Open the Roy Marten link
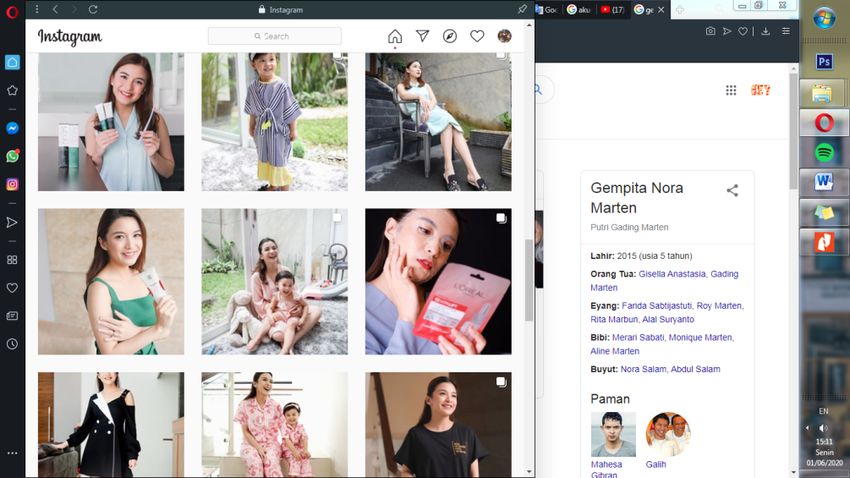The width and height of the screenshot is (850, 478). pos(719,306)
